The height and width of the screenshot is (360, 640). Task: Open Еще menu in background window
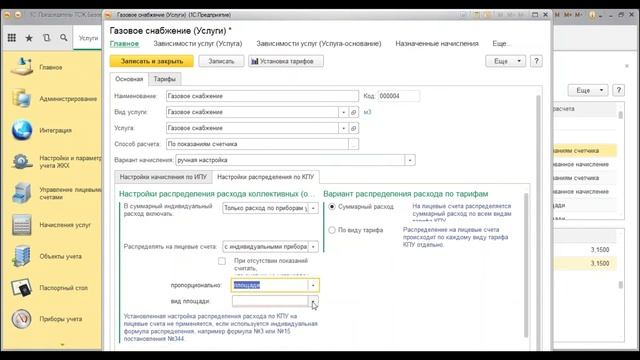point(588,90)
